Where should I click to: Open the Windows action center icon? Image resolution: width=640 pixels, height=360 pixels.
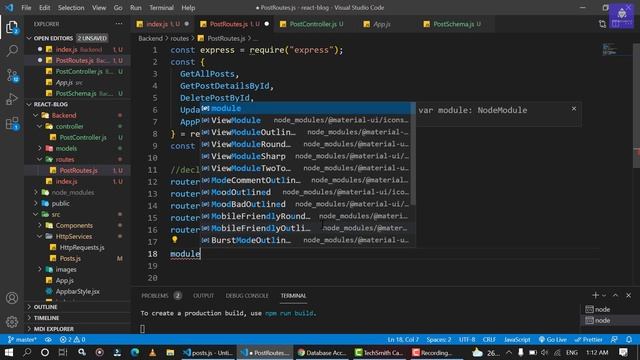point(623,352)
